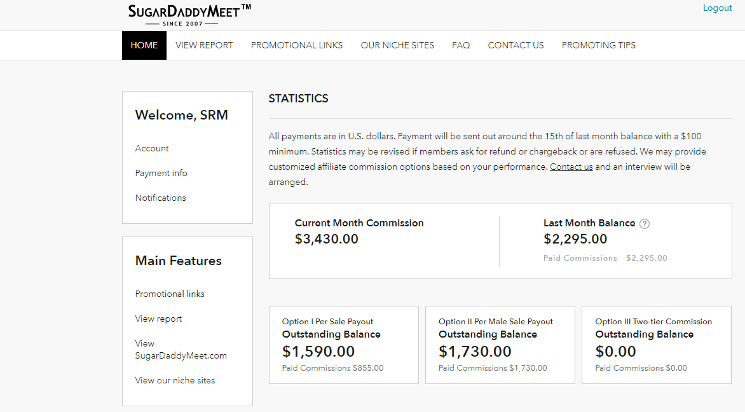Open the VIEW REPORT menu item
This screenshot has height=412, width=745.
[204, 45]
